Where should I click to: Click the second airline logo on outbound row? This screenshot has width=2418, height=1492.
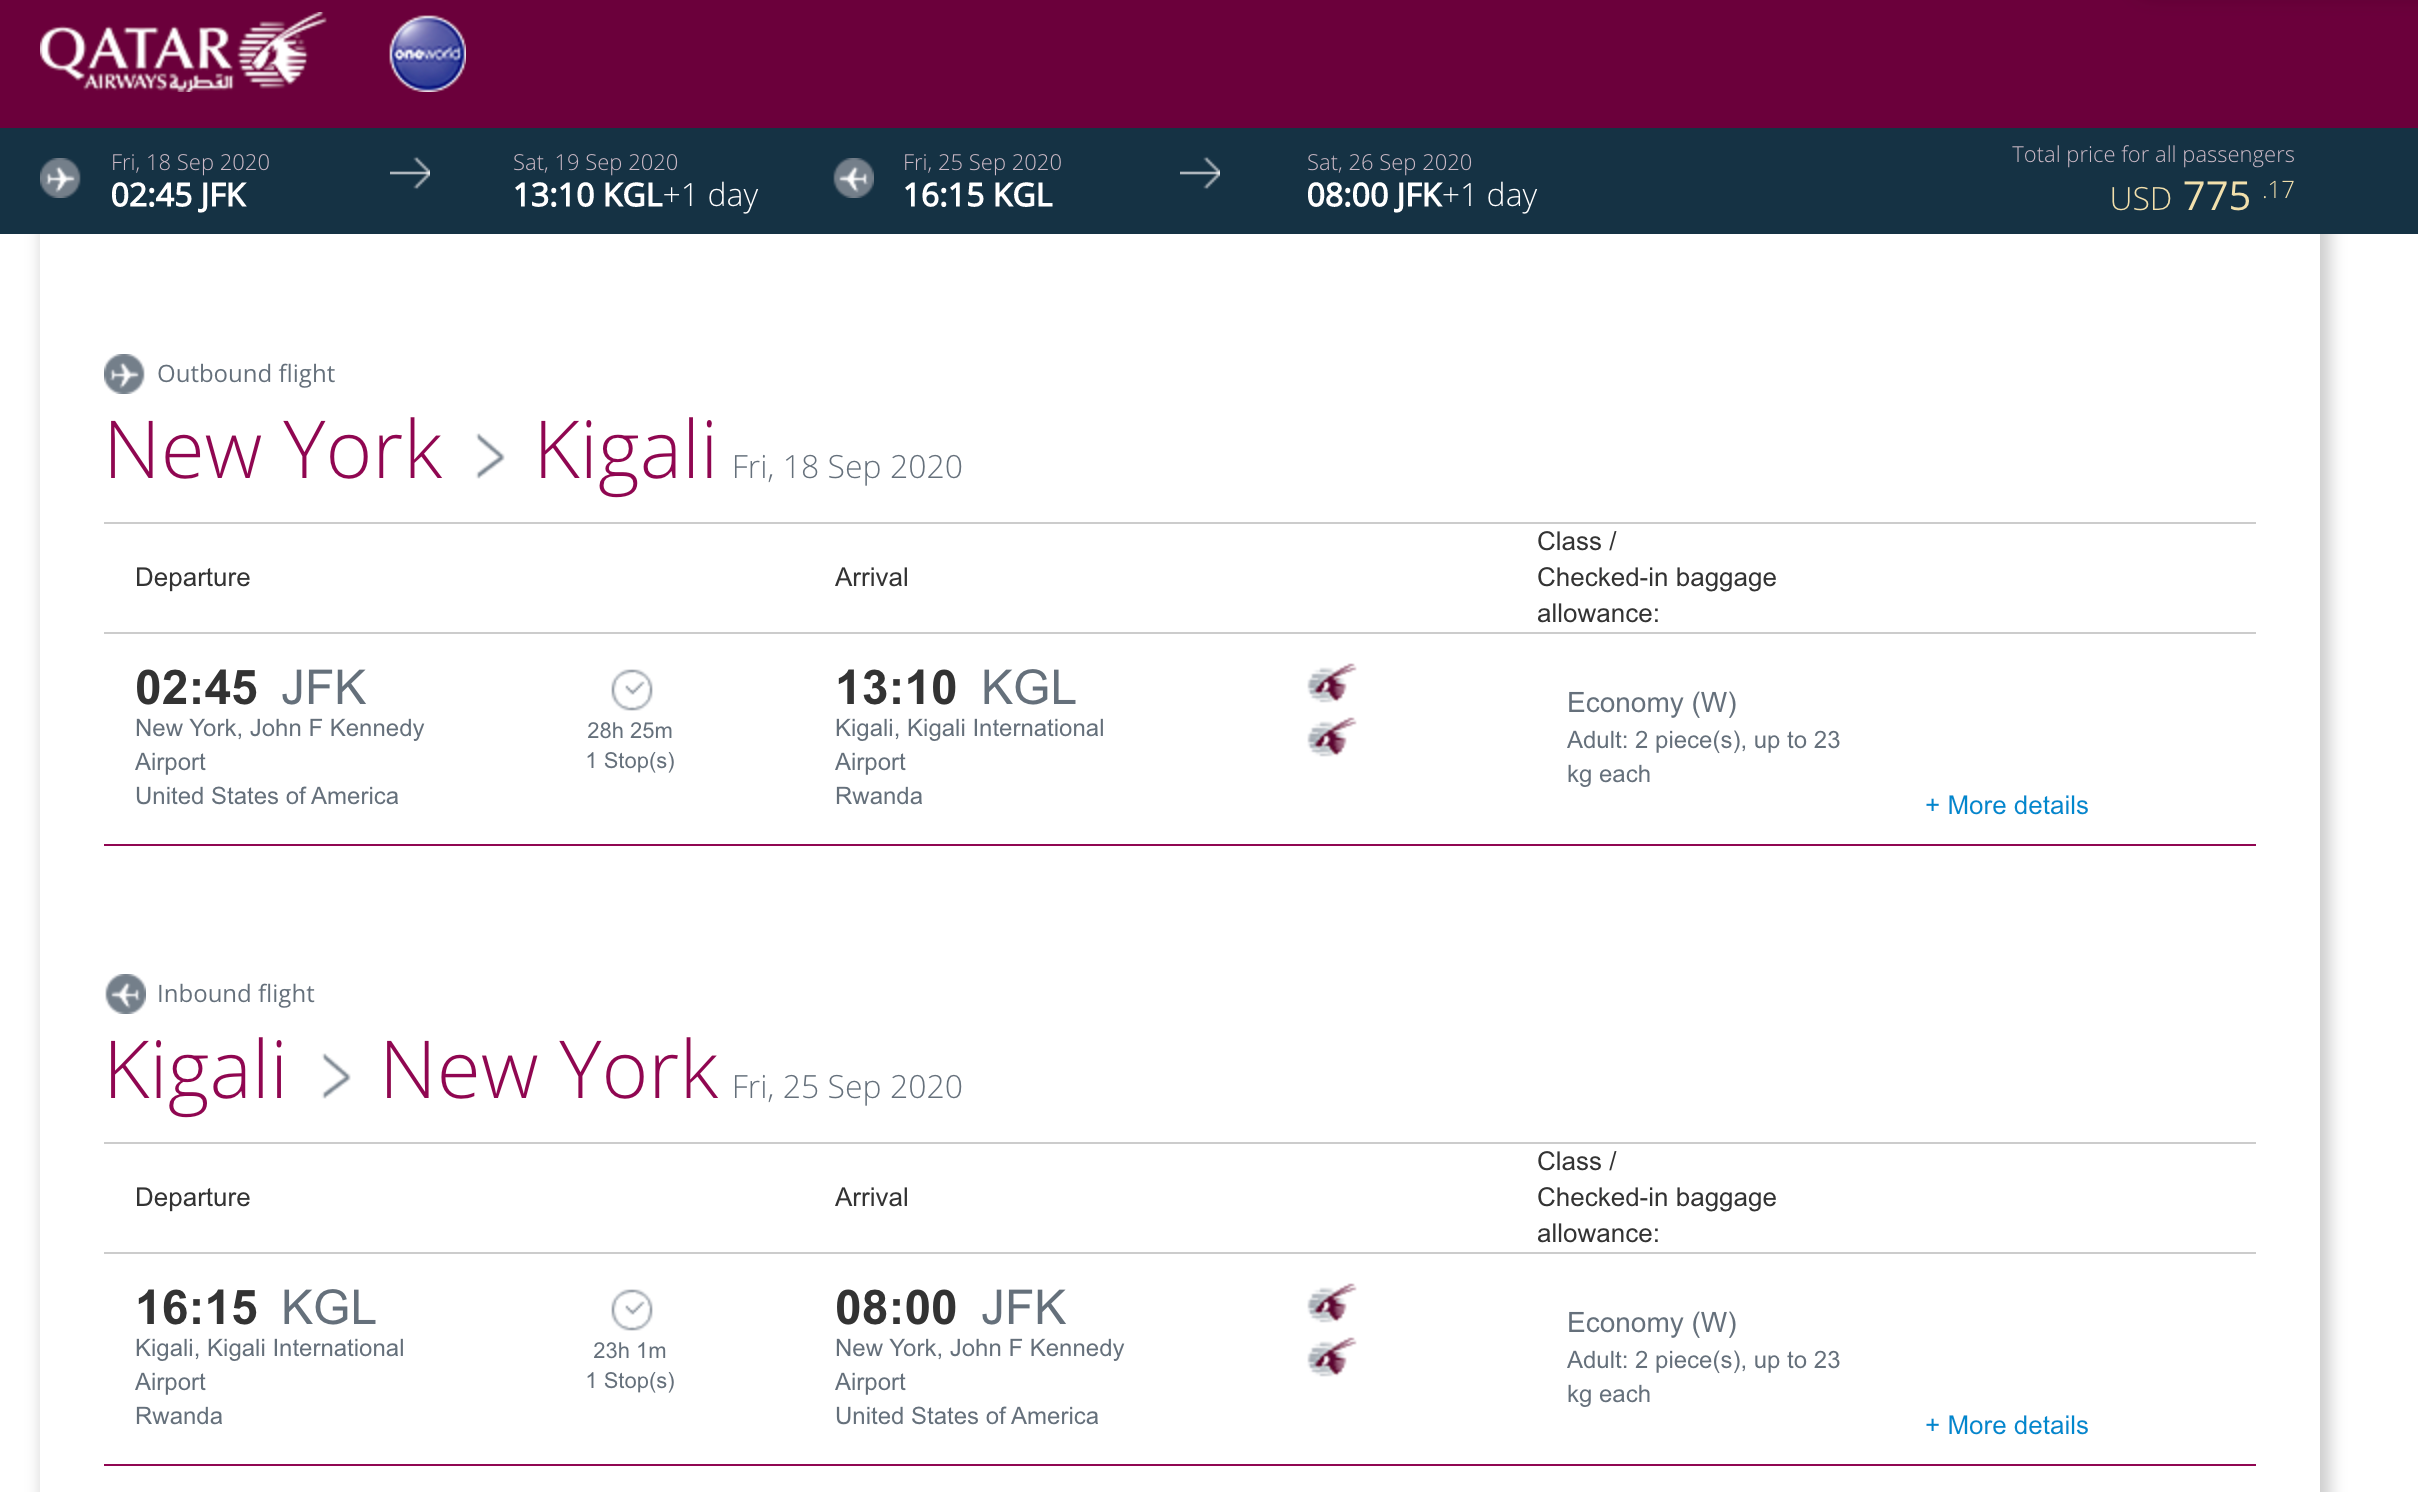point(1331,738)
